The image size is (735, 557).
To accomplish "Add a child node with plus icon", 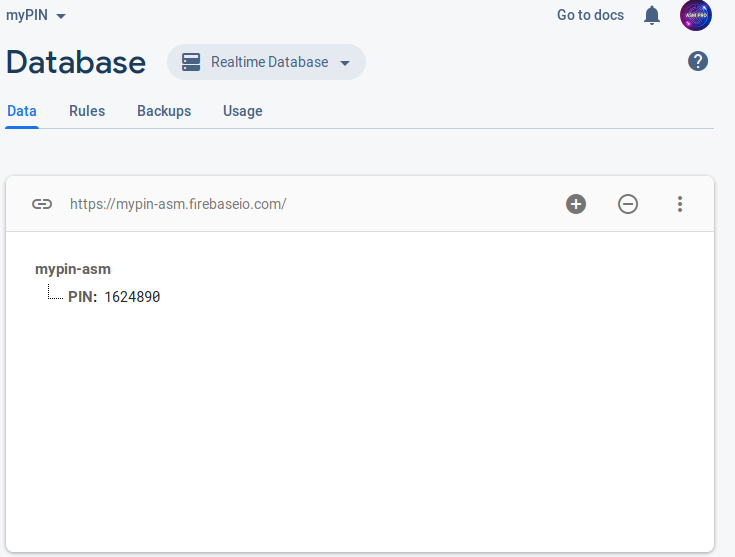I will coord(576,204).
